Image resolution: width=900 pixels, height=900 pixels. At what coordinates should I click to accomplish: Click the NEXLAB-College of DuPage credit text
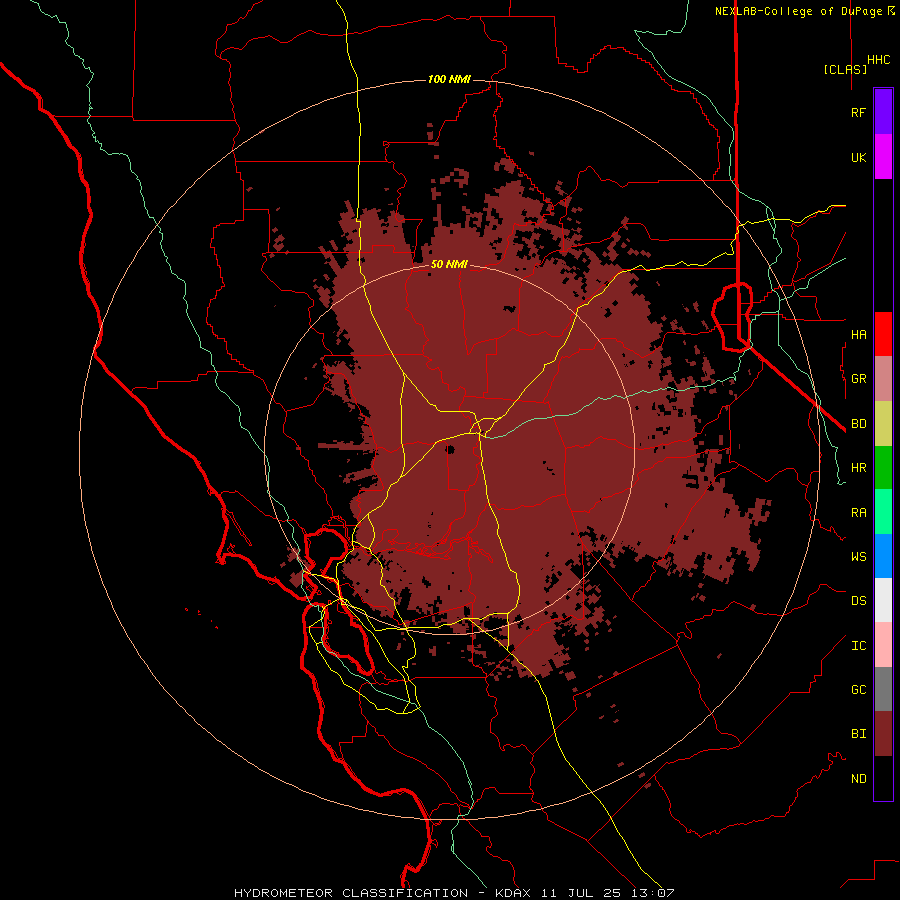(x=798, y=11)
